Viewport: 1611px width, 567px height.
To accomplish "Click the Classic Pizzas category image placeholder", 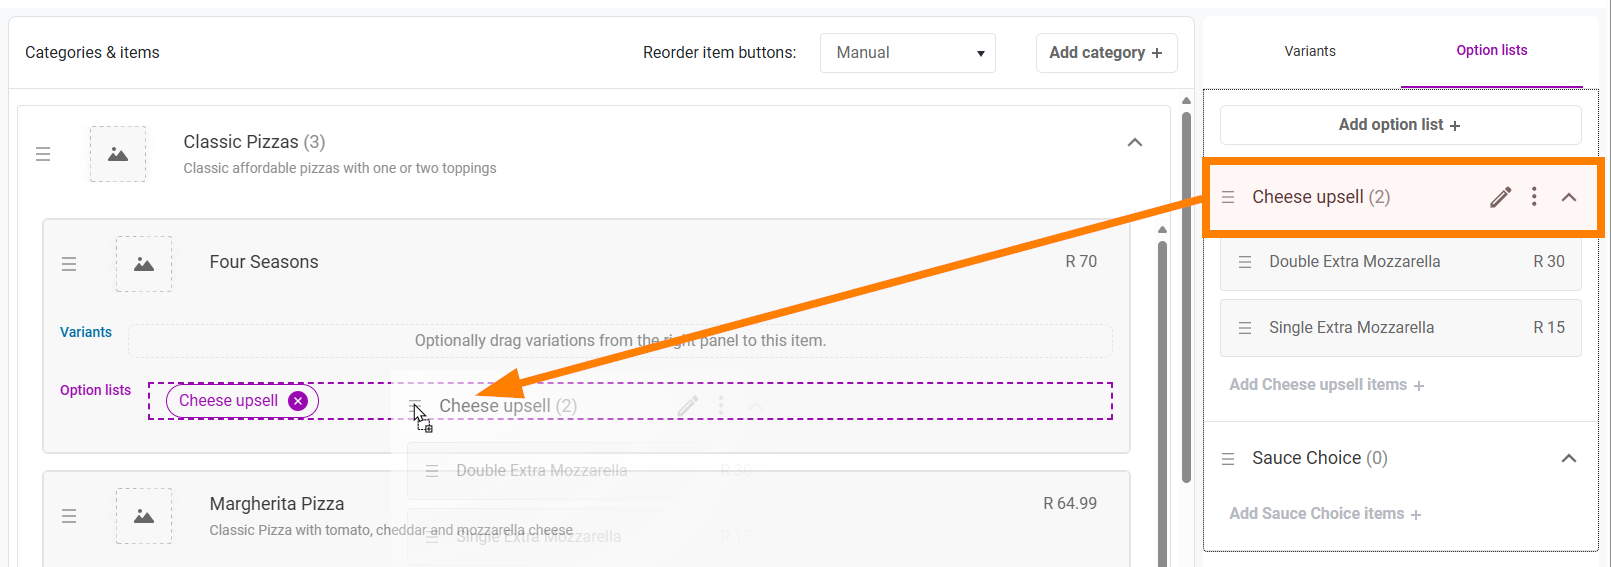I will [x=118, y=154].
